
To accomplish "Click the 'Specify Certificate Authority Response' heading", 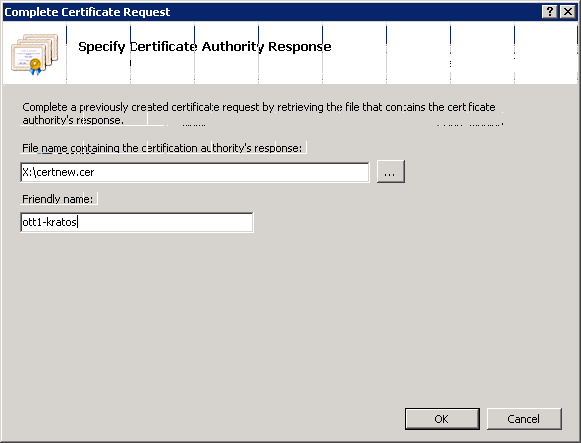I will click(x=205, y=47).
